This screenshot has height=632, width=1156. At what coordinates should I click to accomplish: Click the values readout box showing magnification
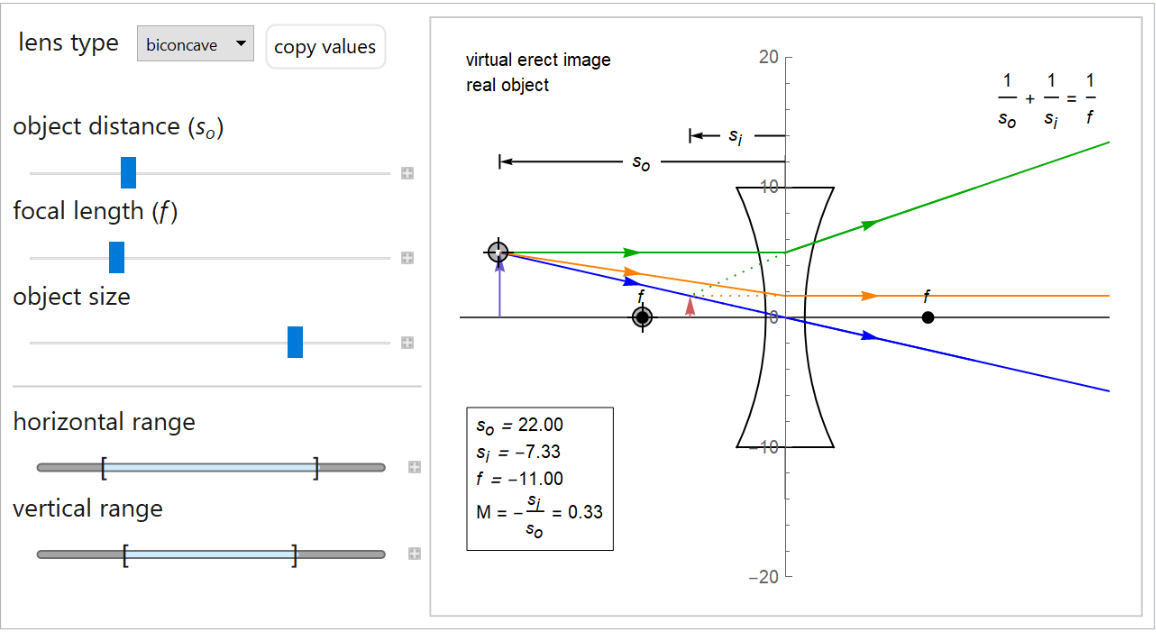[x=540, y=478]
